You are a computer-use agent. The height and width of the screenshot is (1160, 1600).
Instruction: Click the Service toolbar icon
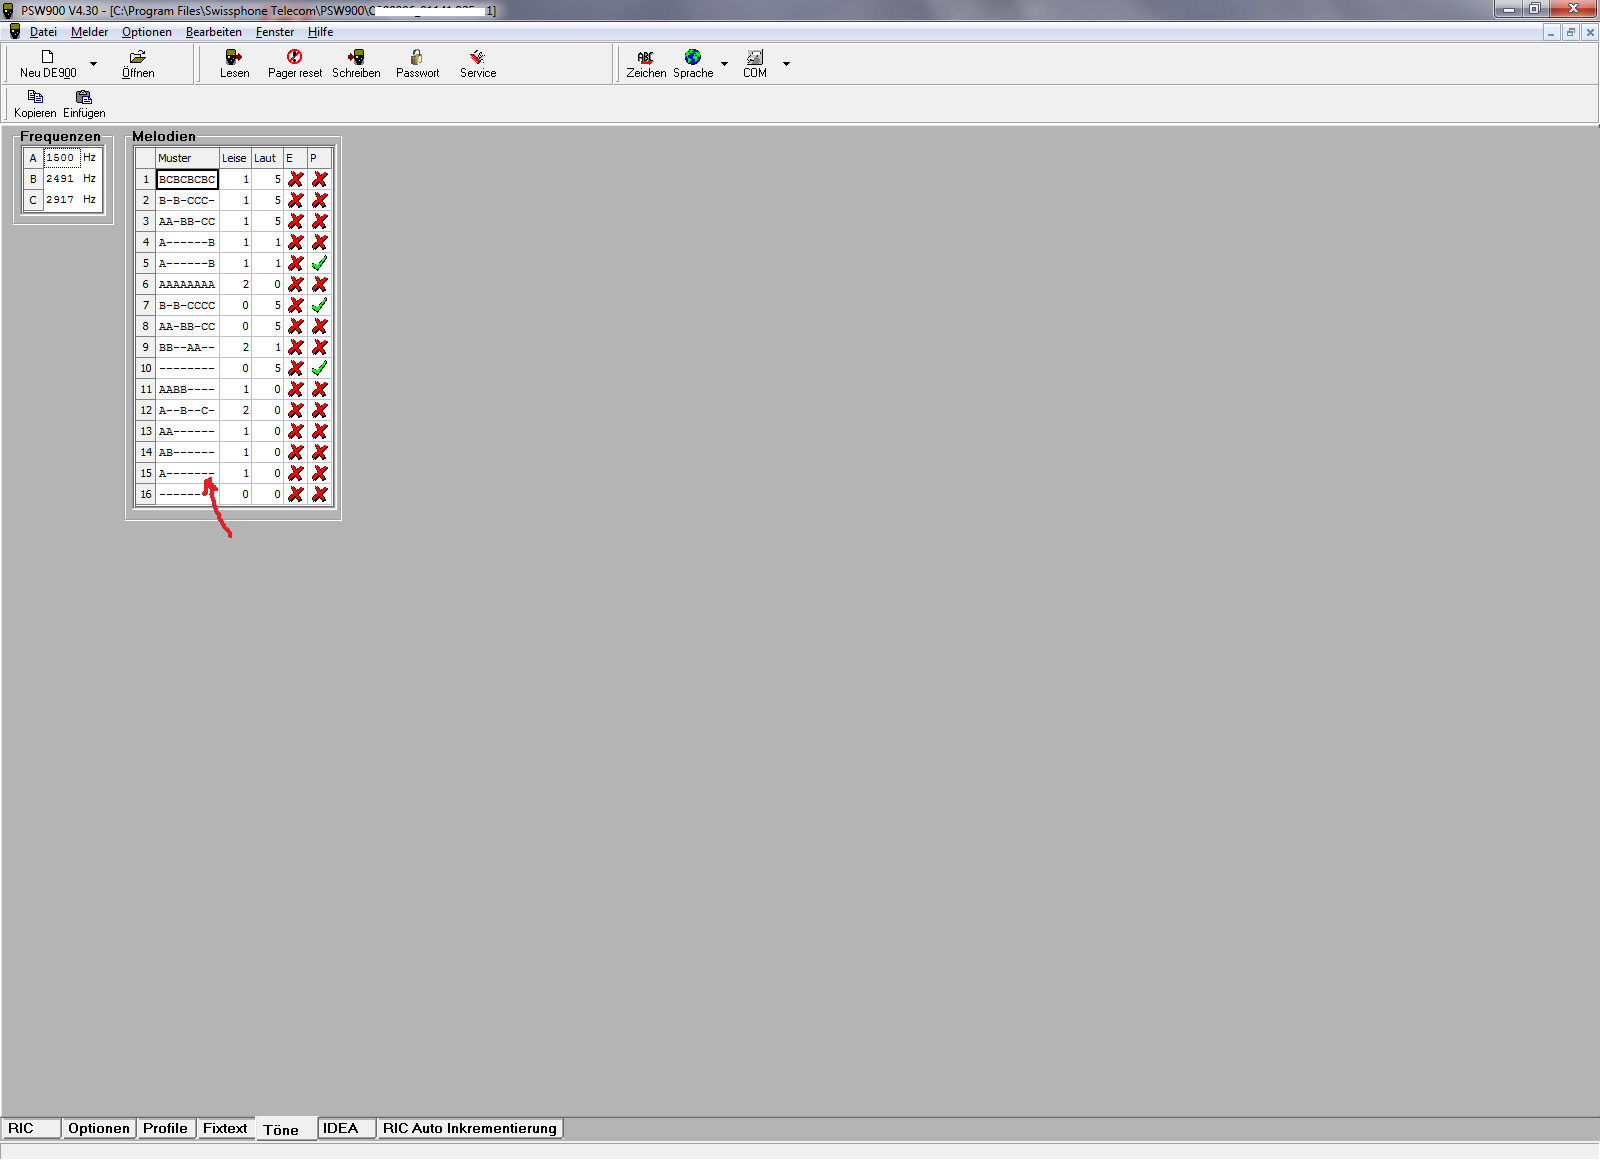478,58
